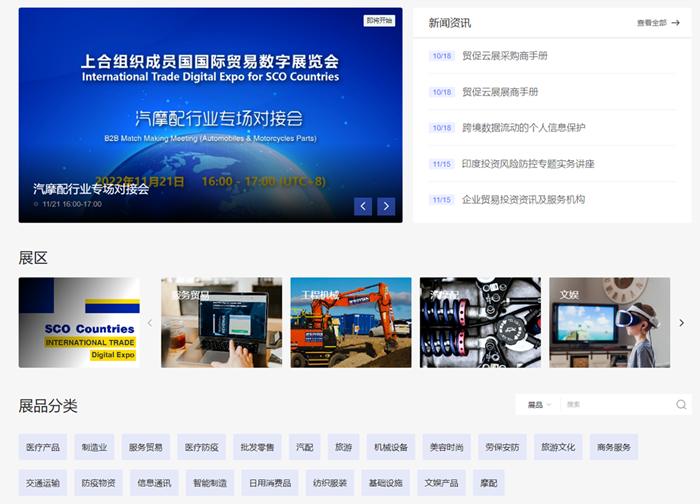Click the search magnifier icon
This screenshot has height=504, width=700.
pos(681,404)
